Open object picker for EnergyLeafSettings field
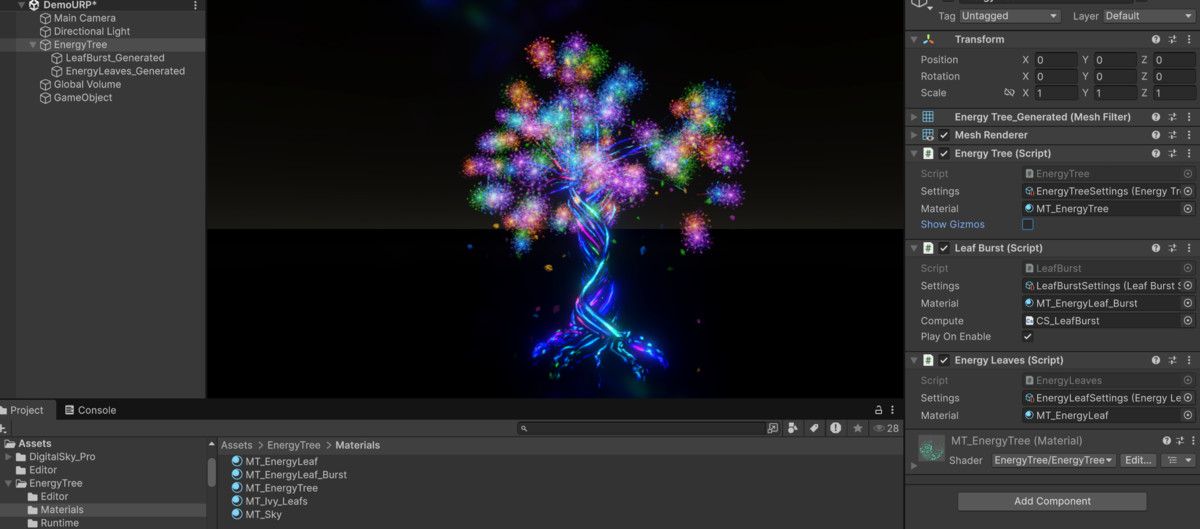Viewport: 1200px width, 529px height. (x=1188, y=398)
